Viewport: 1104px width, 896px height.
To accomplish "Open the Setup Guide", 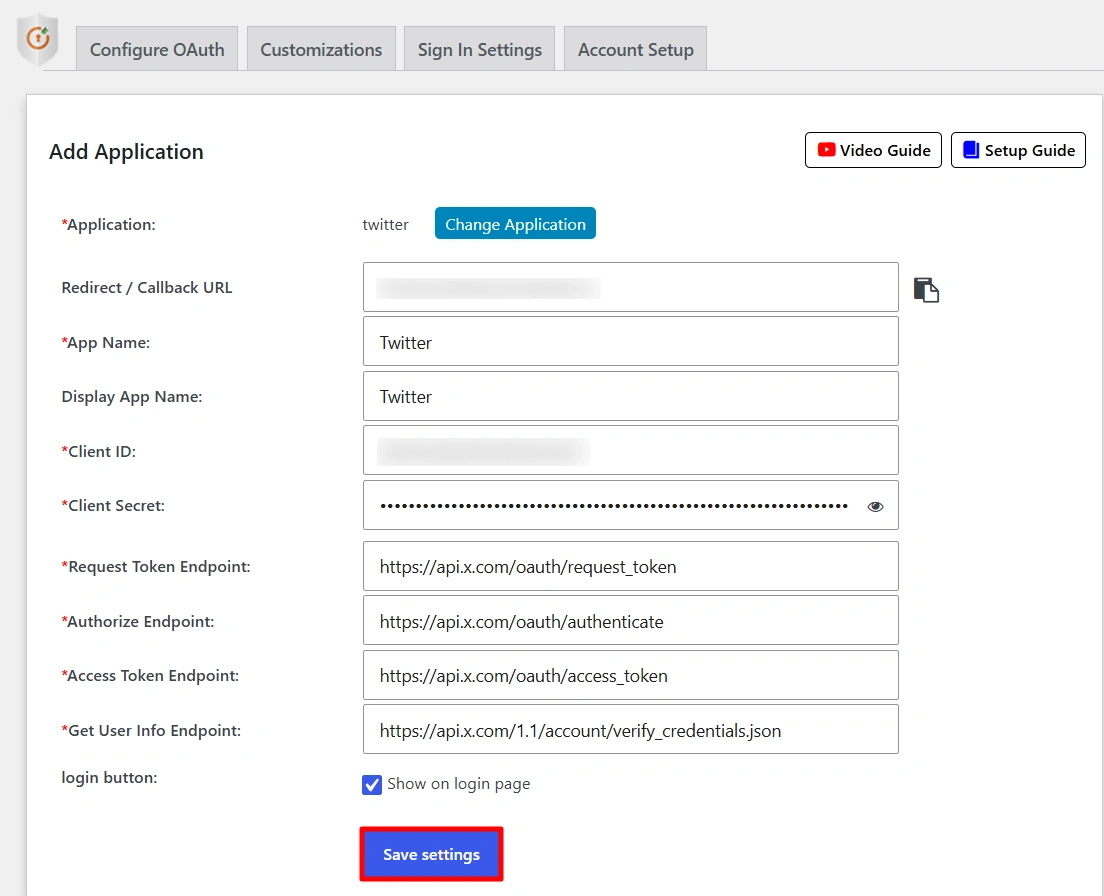I will pyautogui.click(x=1018, y=150).
